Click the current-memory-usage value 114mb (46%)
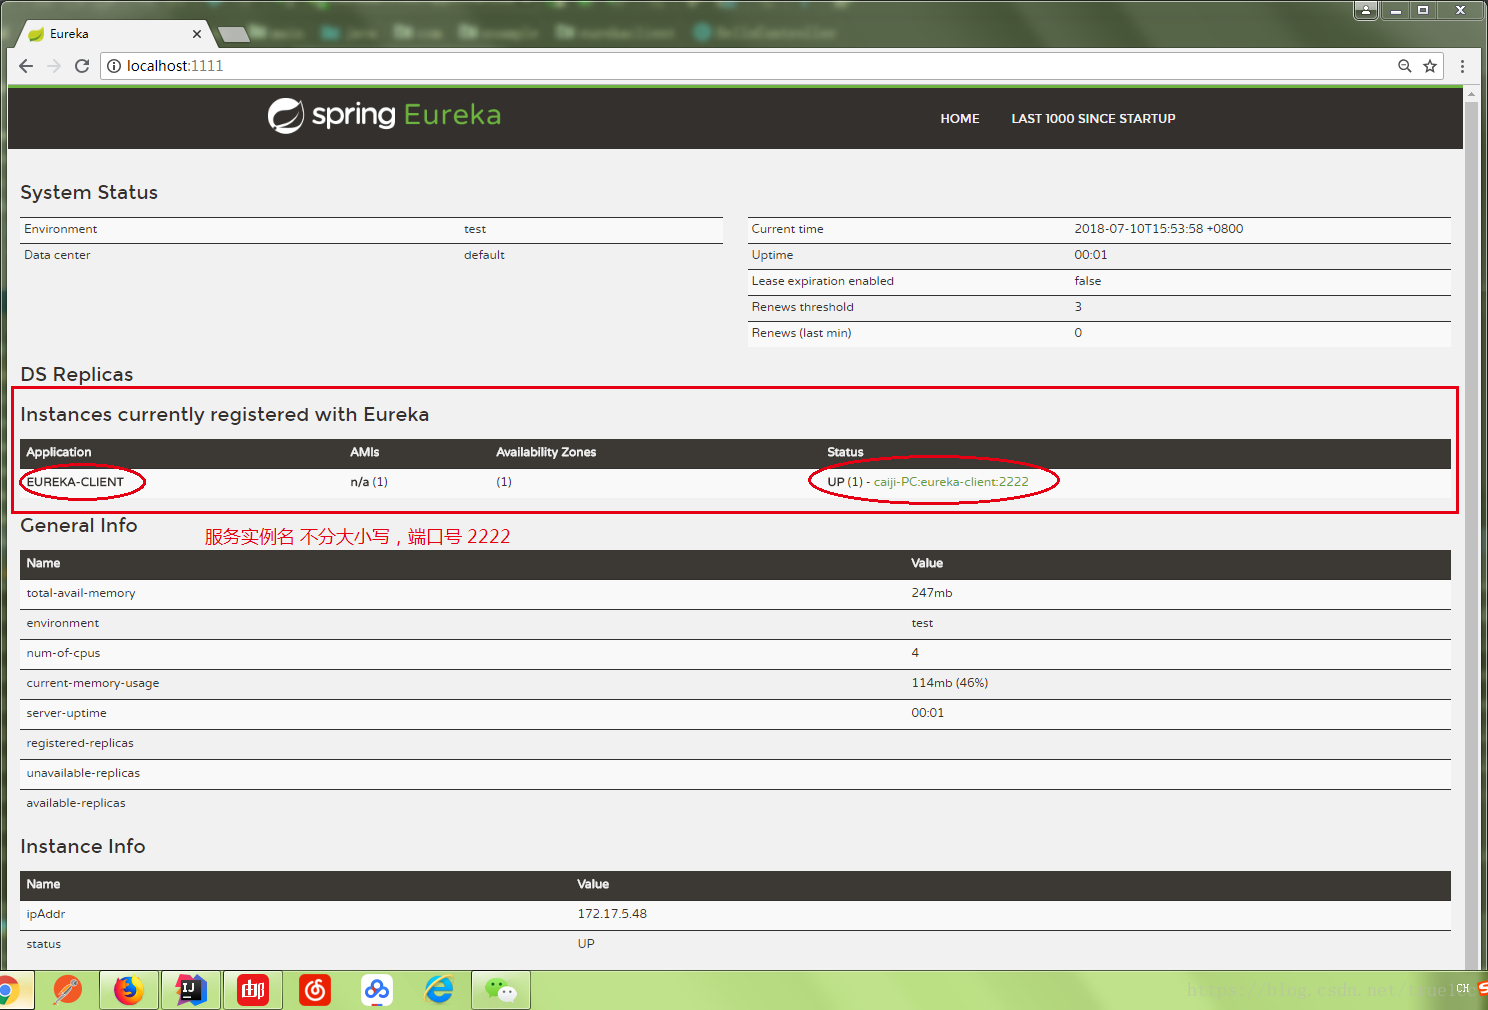 (x=950, y=683)
